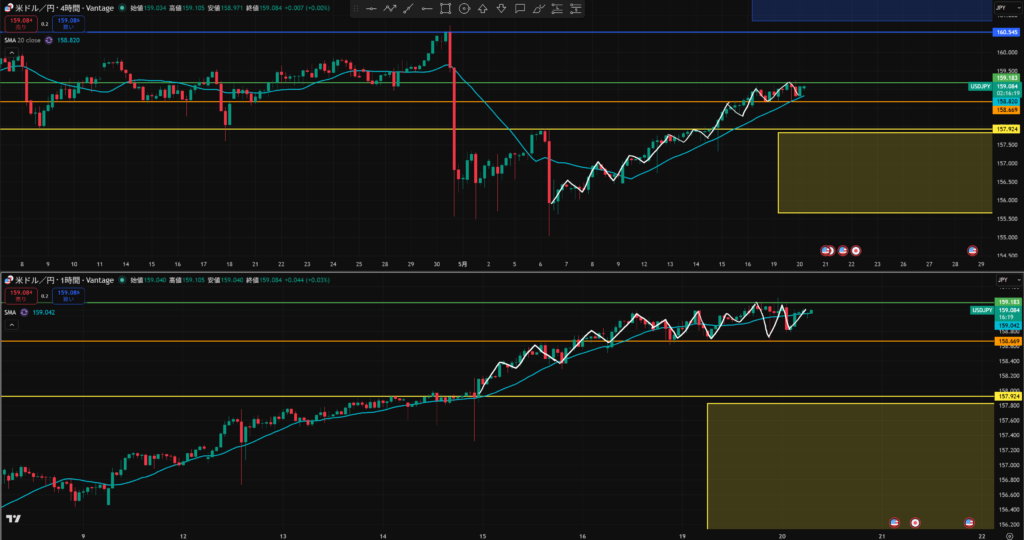Click the SMA 20 close indicator label
Image resolution: width=1024 pixels, height=540 pixels.
point(22,40)
